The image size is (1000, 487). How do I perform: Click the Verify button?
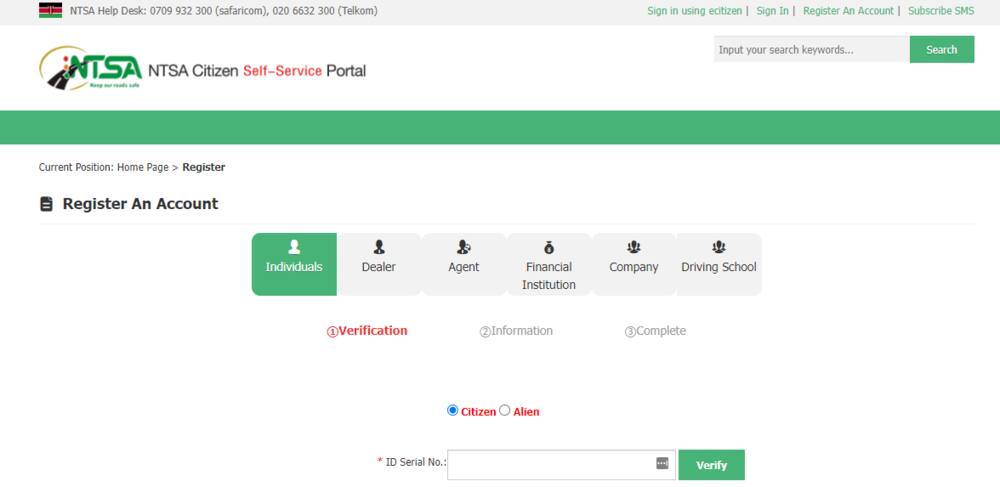click(712, 465)
